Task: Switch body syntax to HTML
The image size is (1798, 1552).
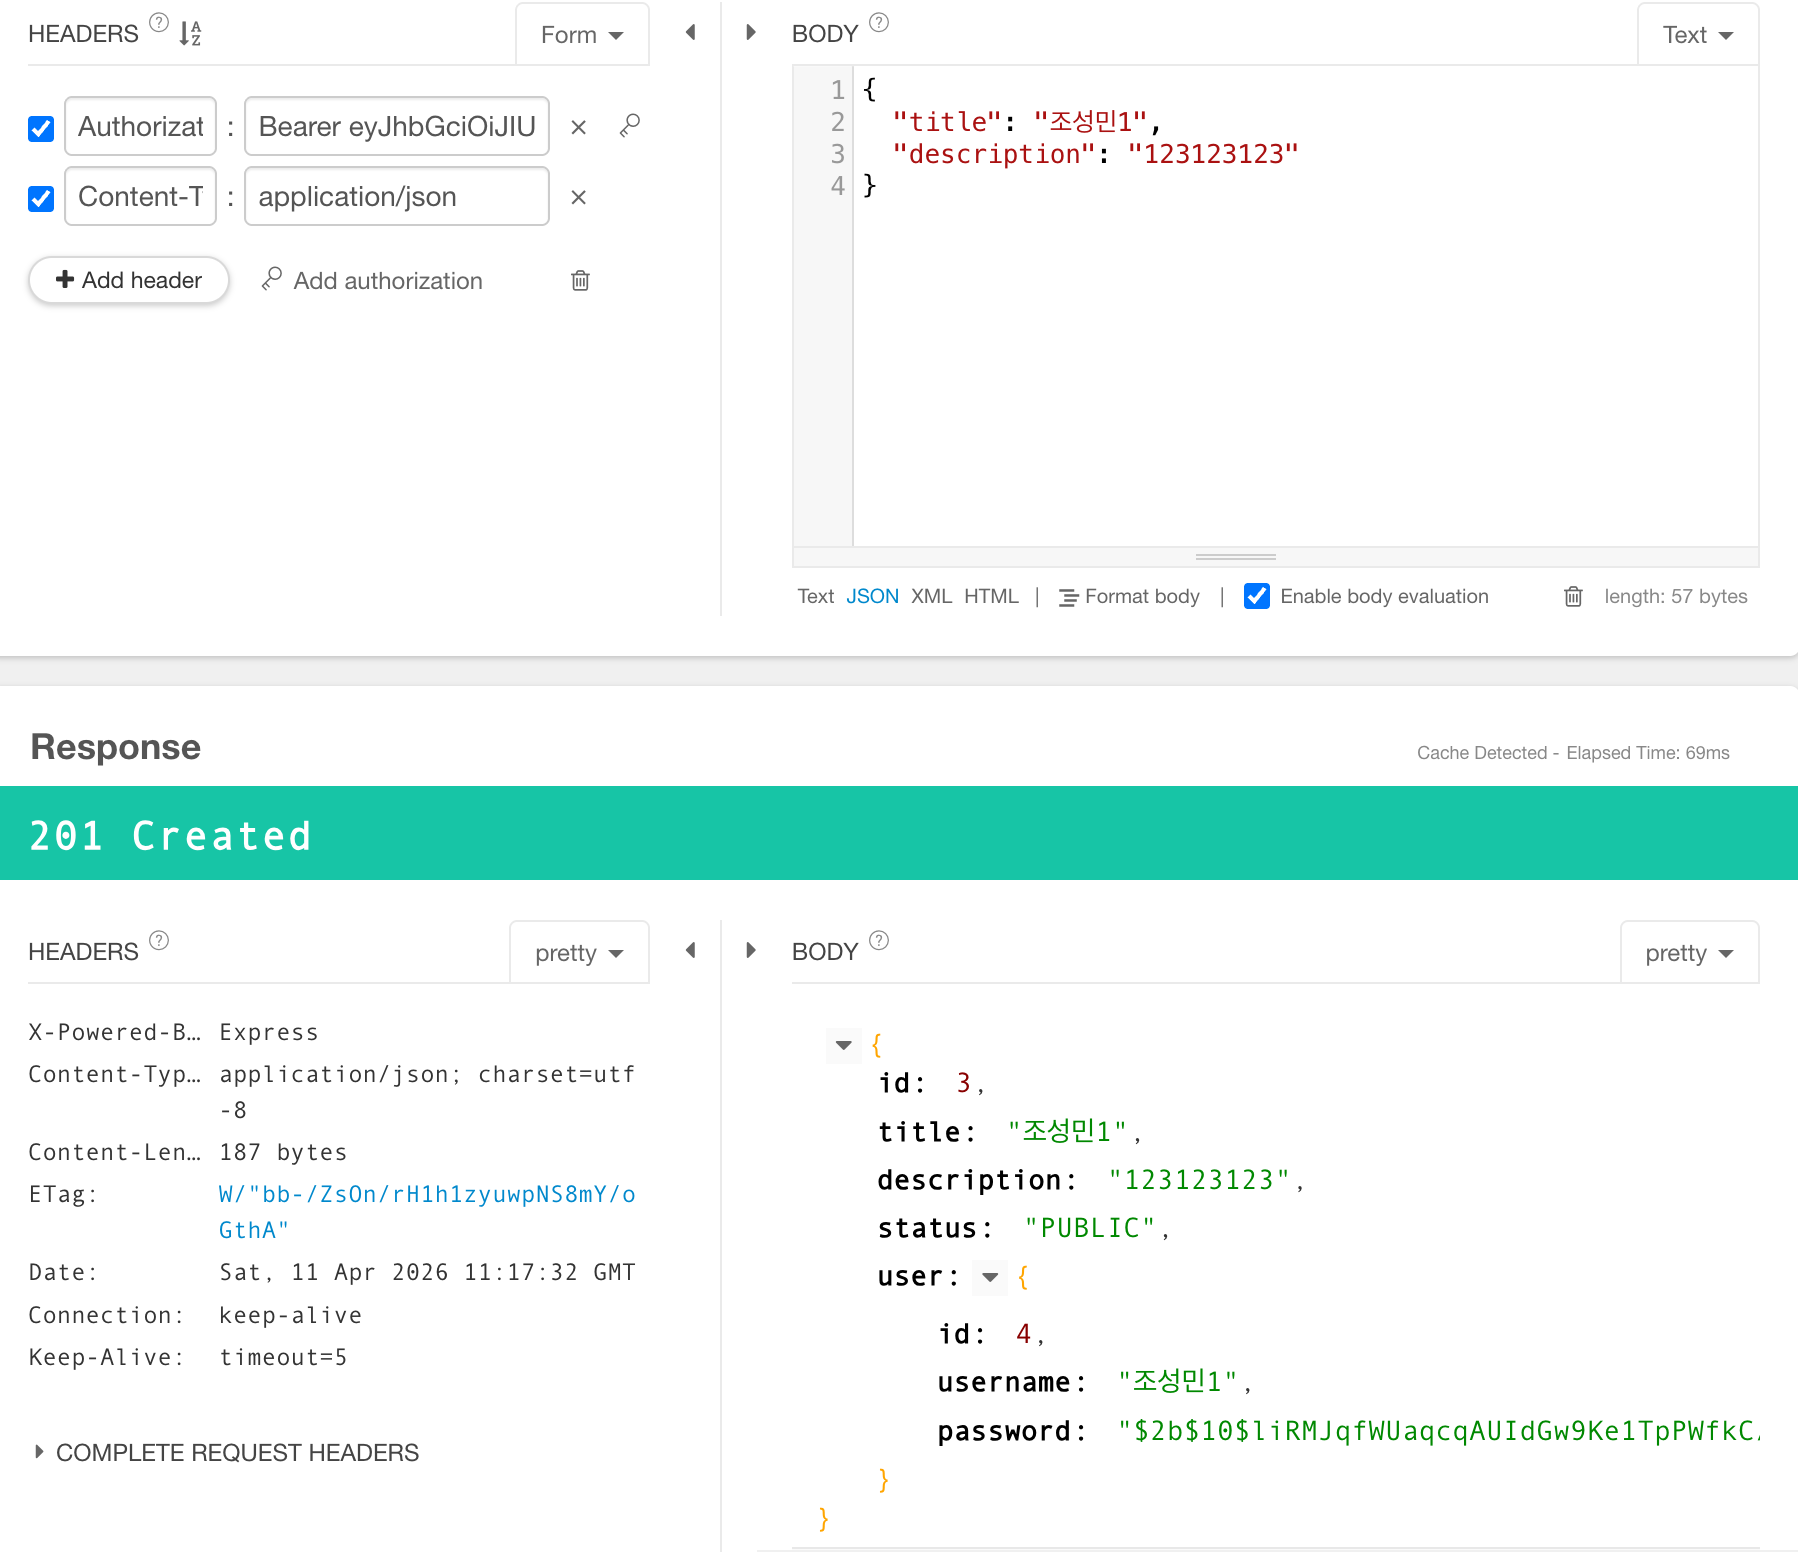Action: tap(991, 596)
